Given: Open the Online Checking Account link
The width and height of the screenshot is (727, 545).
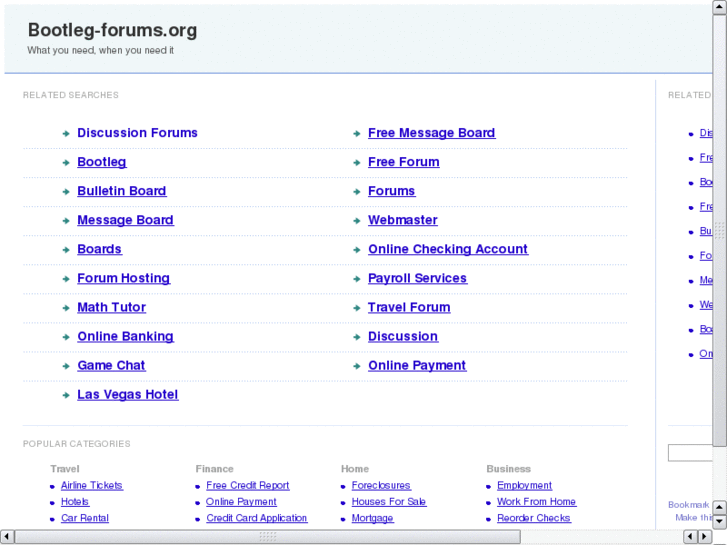Looking at the screenshot, I should pyautogui.click(x=447, y=249).
